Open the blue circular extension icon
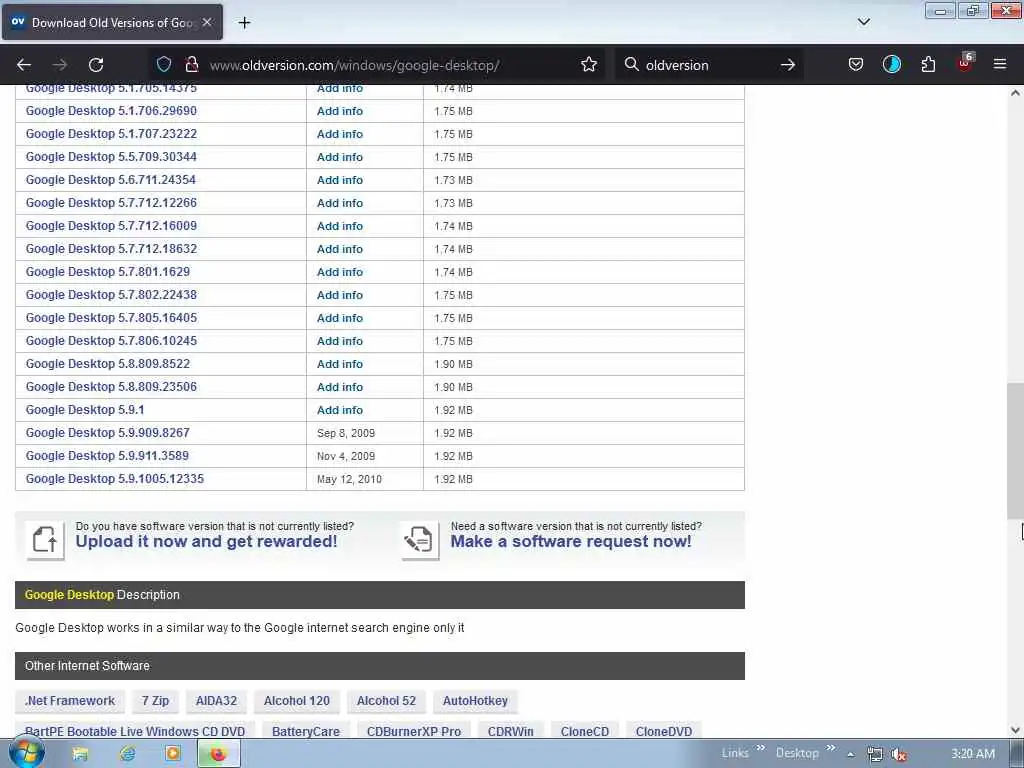The width and height of the screenshot is (1024, 768). pos(891,64)
